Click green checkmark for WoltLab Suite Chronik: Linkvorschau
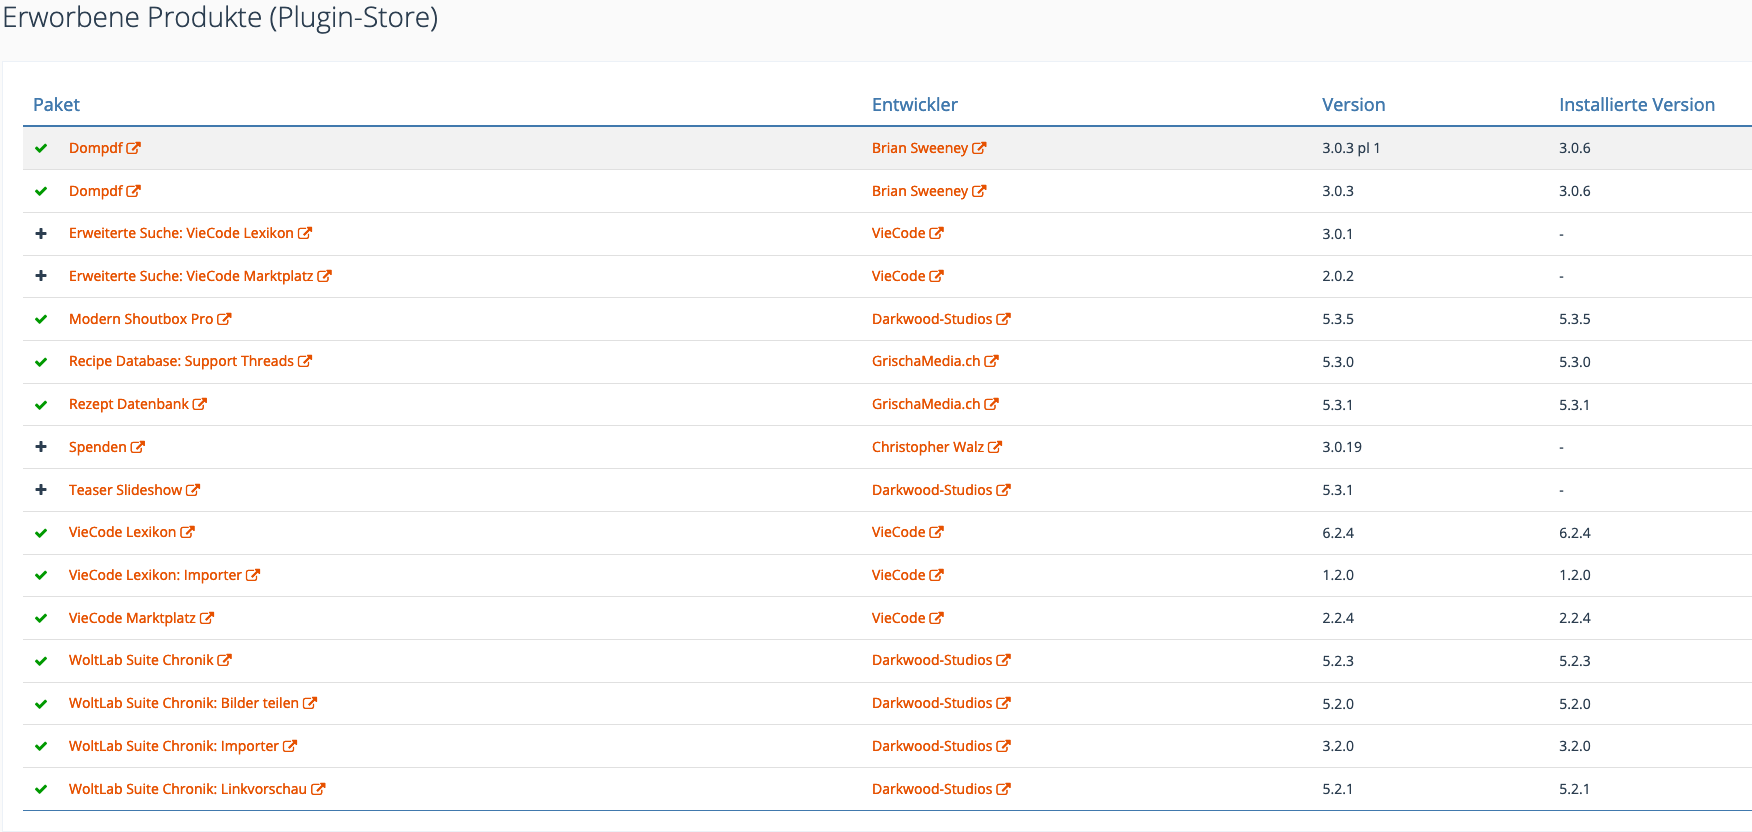 coord(41,790)
